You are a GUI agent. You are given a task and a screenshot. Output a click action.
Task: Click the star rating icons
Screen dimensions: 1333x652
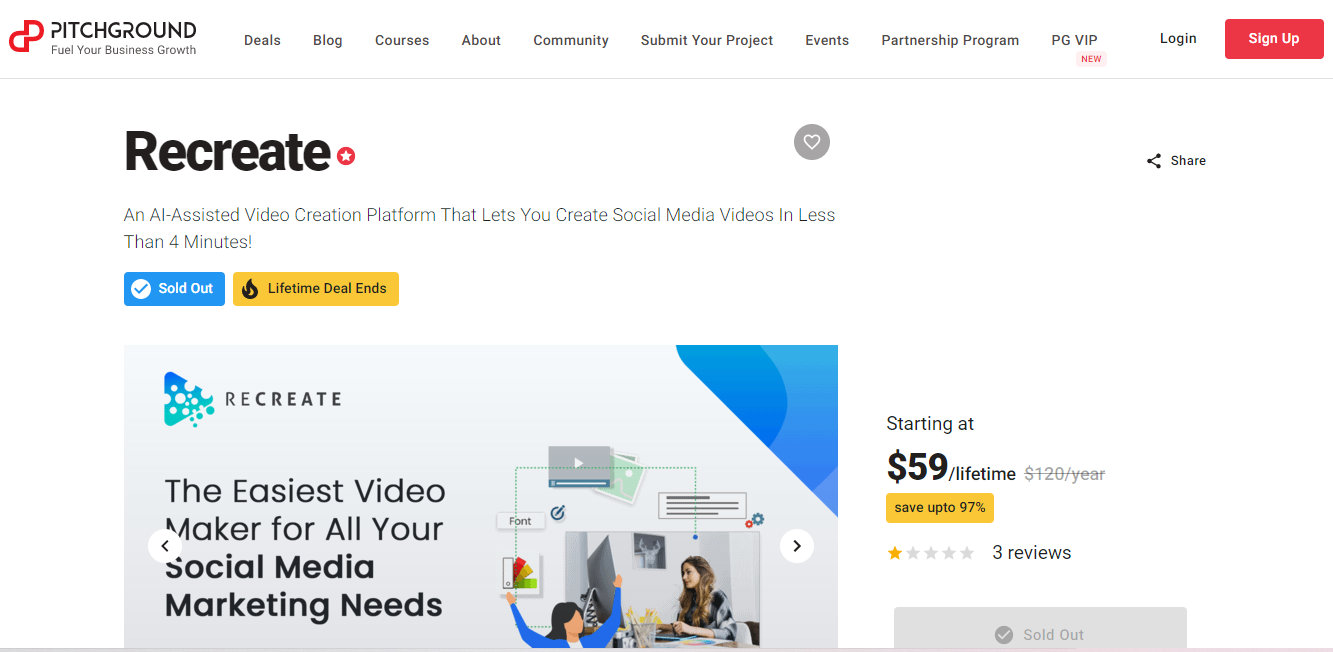[x=931, y=553]
